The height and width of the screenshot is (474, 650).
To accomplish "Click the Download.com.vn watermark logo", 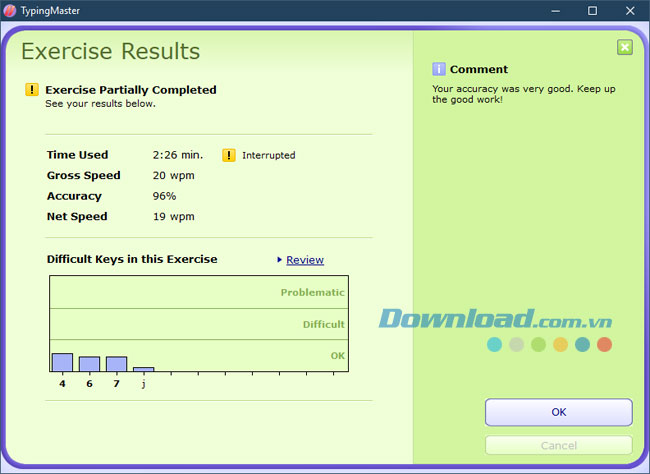I will click(495, 318).
